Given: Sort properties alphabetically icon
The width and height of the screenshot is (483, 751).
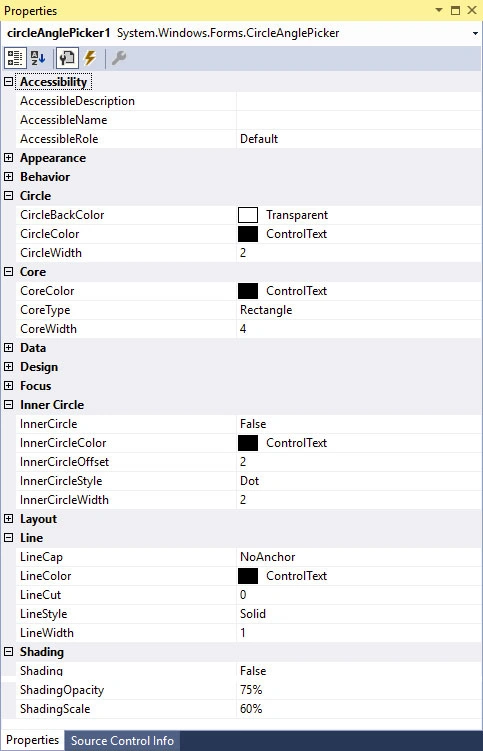Looking at the screenshot, I should [38, 58].
